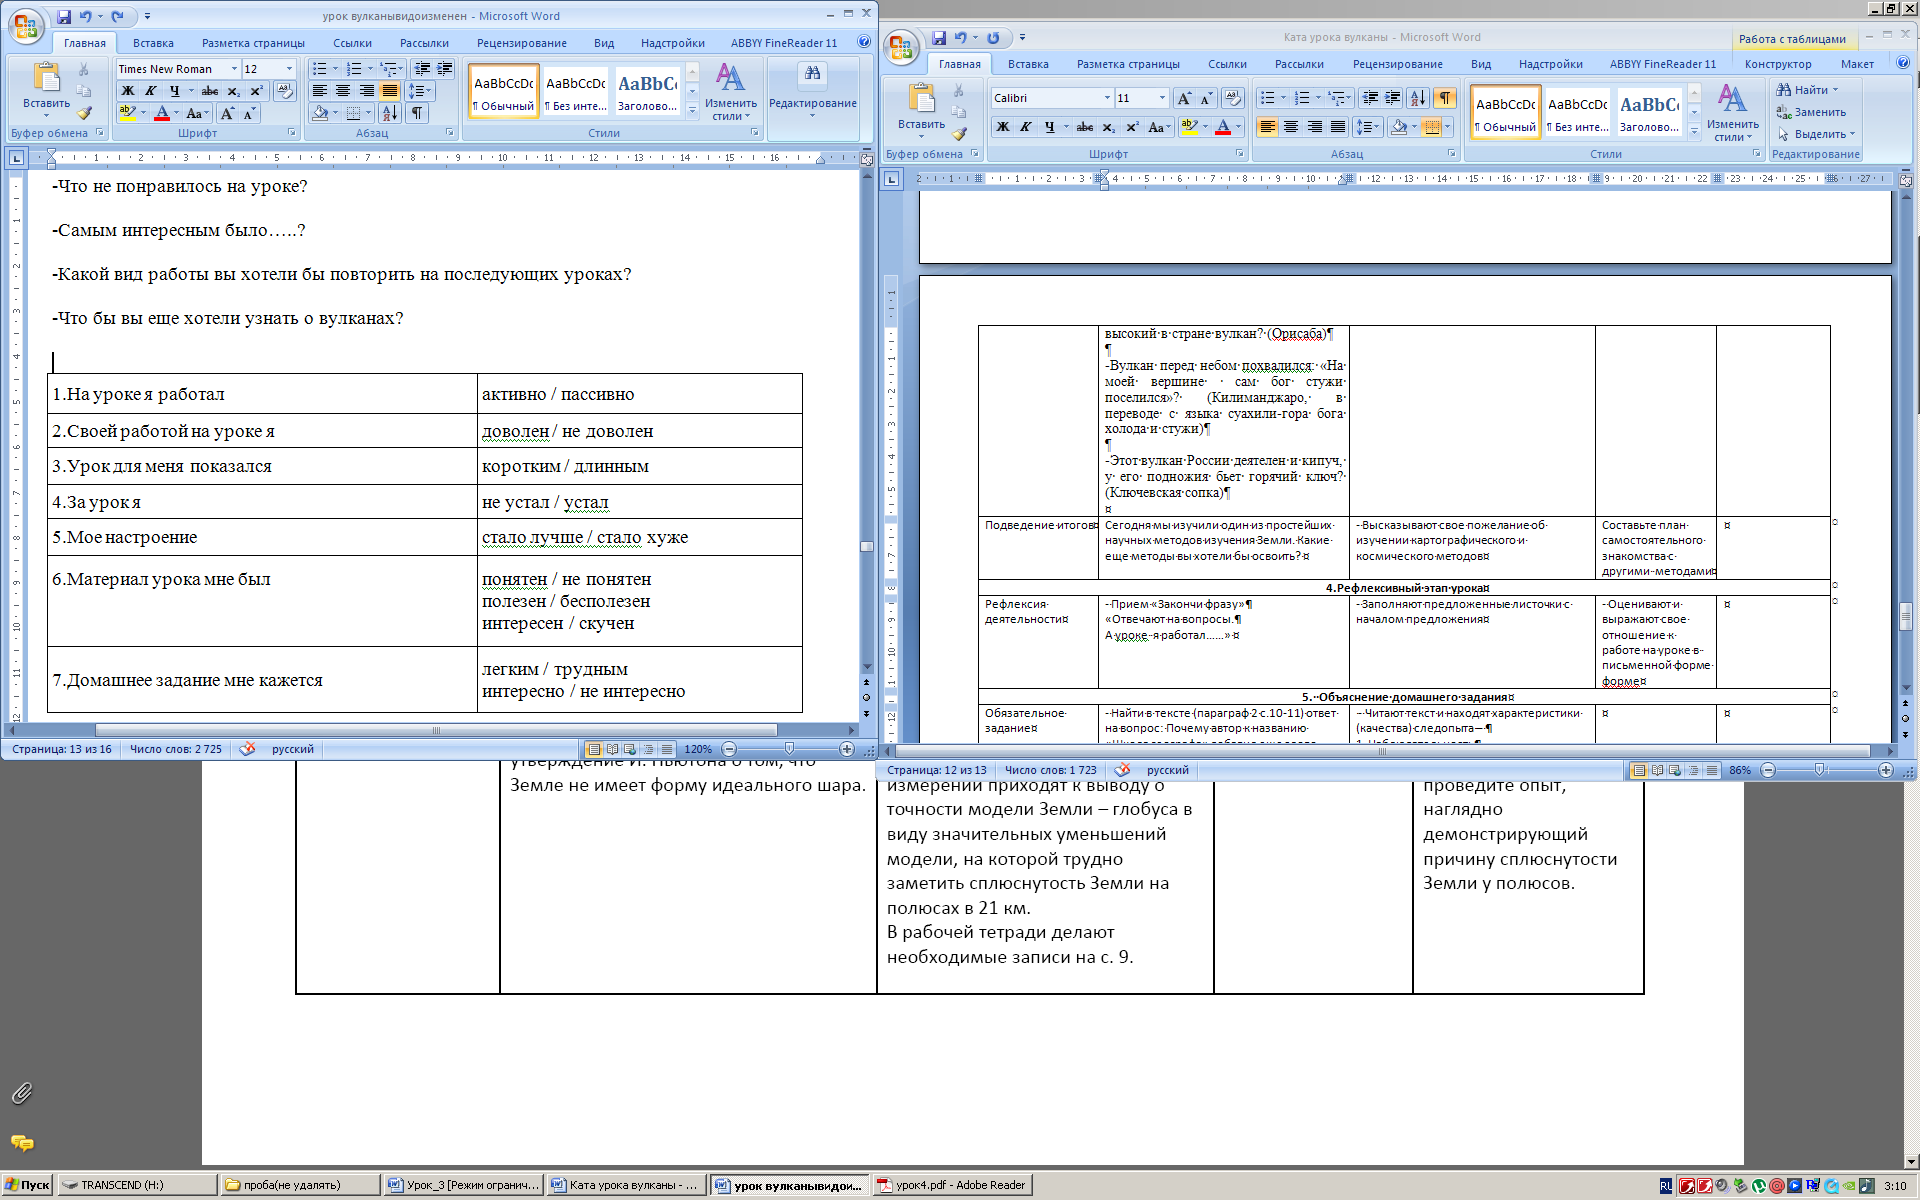This screenshot has width=1920, height=1200.
Task: Toggle paragraph marks in Ката урока window
Action: (1445, 98)
